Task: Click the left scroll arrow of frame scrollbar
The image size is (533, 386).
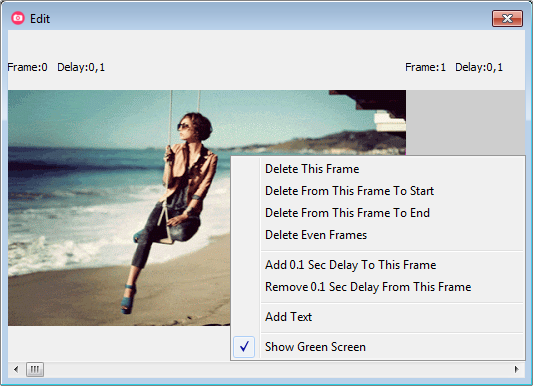Action: click(x=16, y=369)
